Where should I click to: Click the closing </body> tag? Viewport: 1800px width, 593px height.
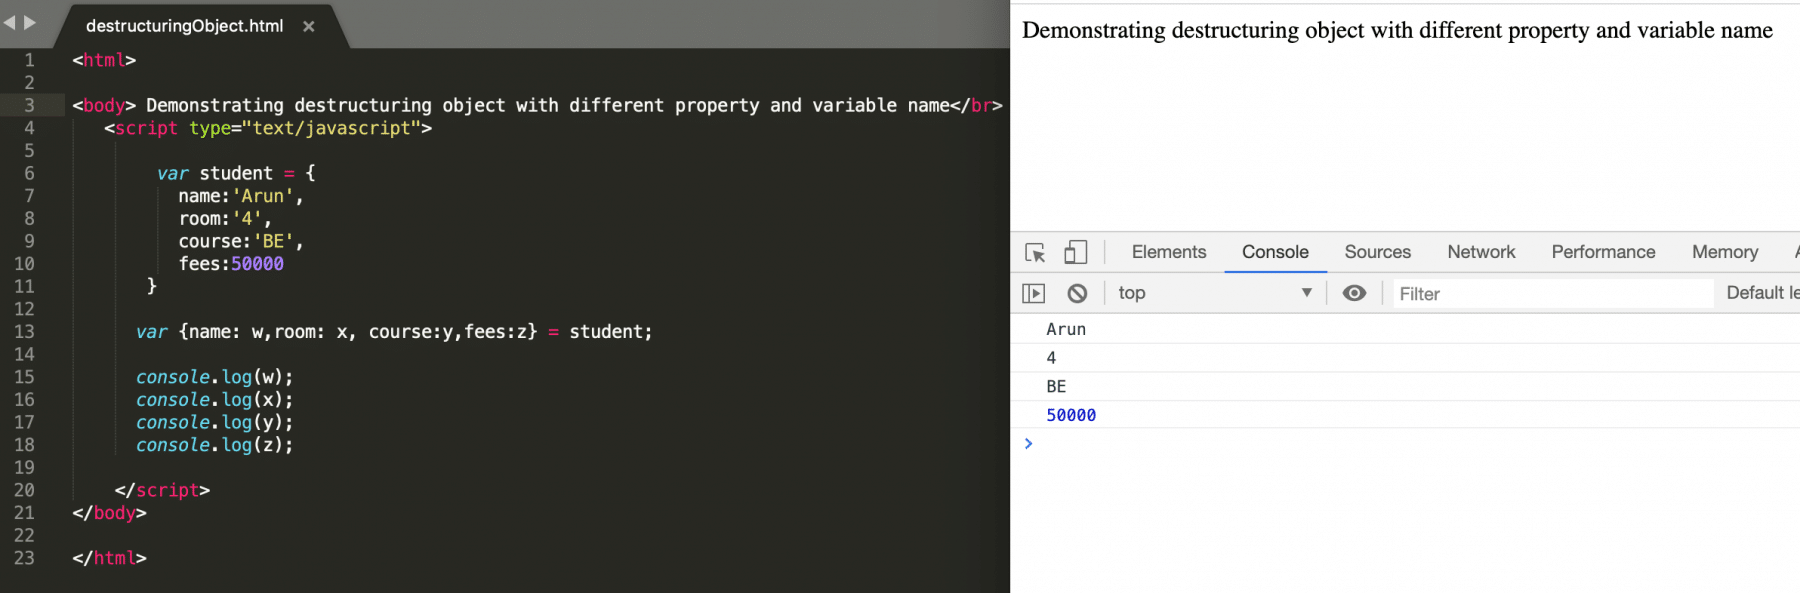pos(109,513)
